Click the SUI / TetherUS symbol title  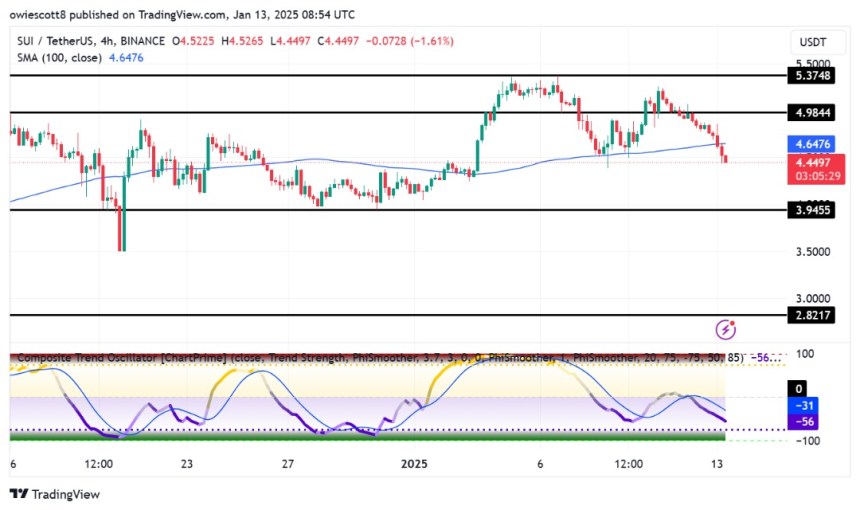[55, 41]
